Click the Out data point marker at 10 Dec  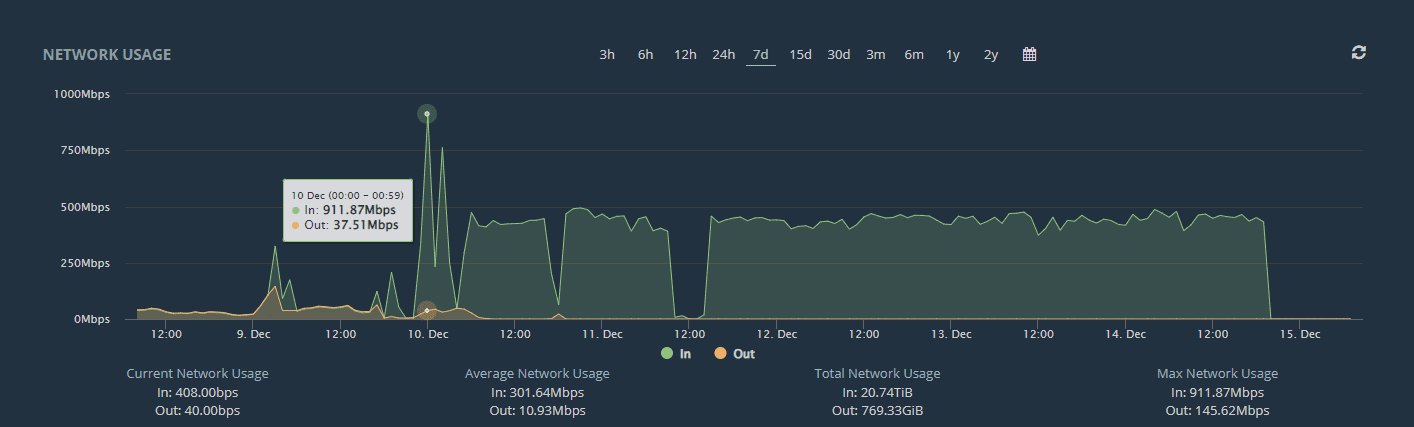pyautogui.click(x=427, y=311)
